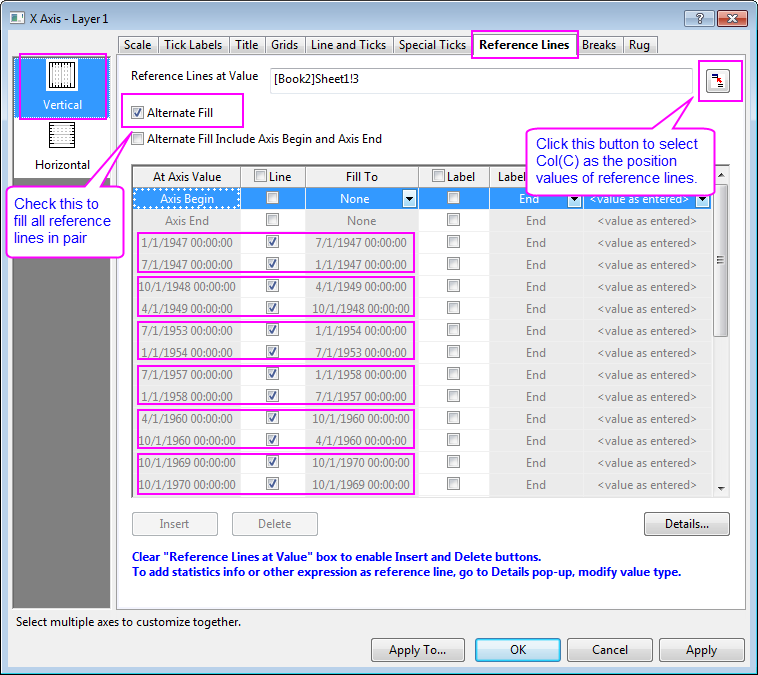Image resolution: width=758 pixels, height=675 pixels.
Task: Open the value as entered dropdown in first row
Action: tap(703, 199)
